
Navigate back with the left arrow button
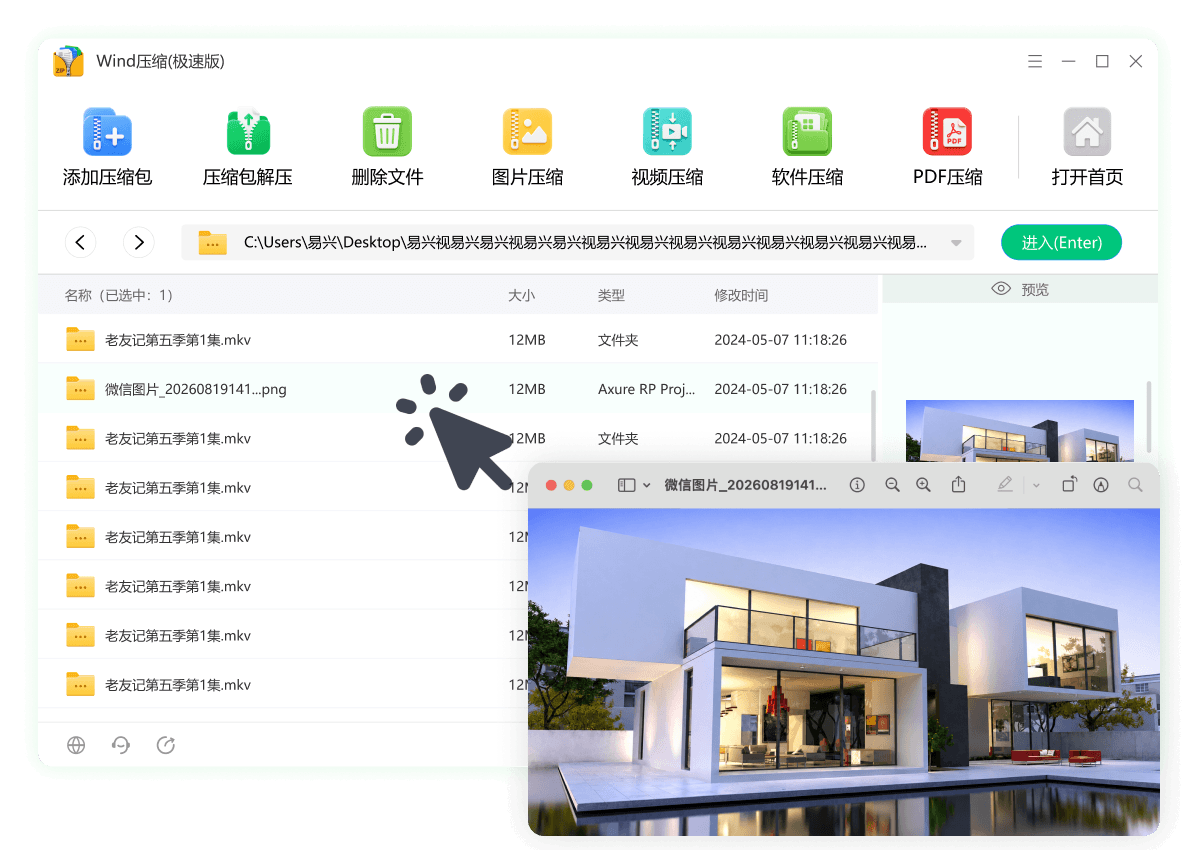pyautogui.click(x=80, y=242)
